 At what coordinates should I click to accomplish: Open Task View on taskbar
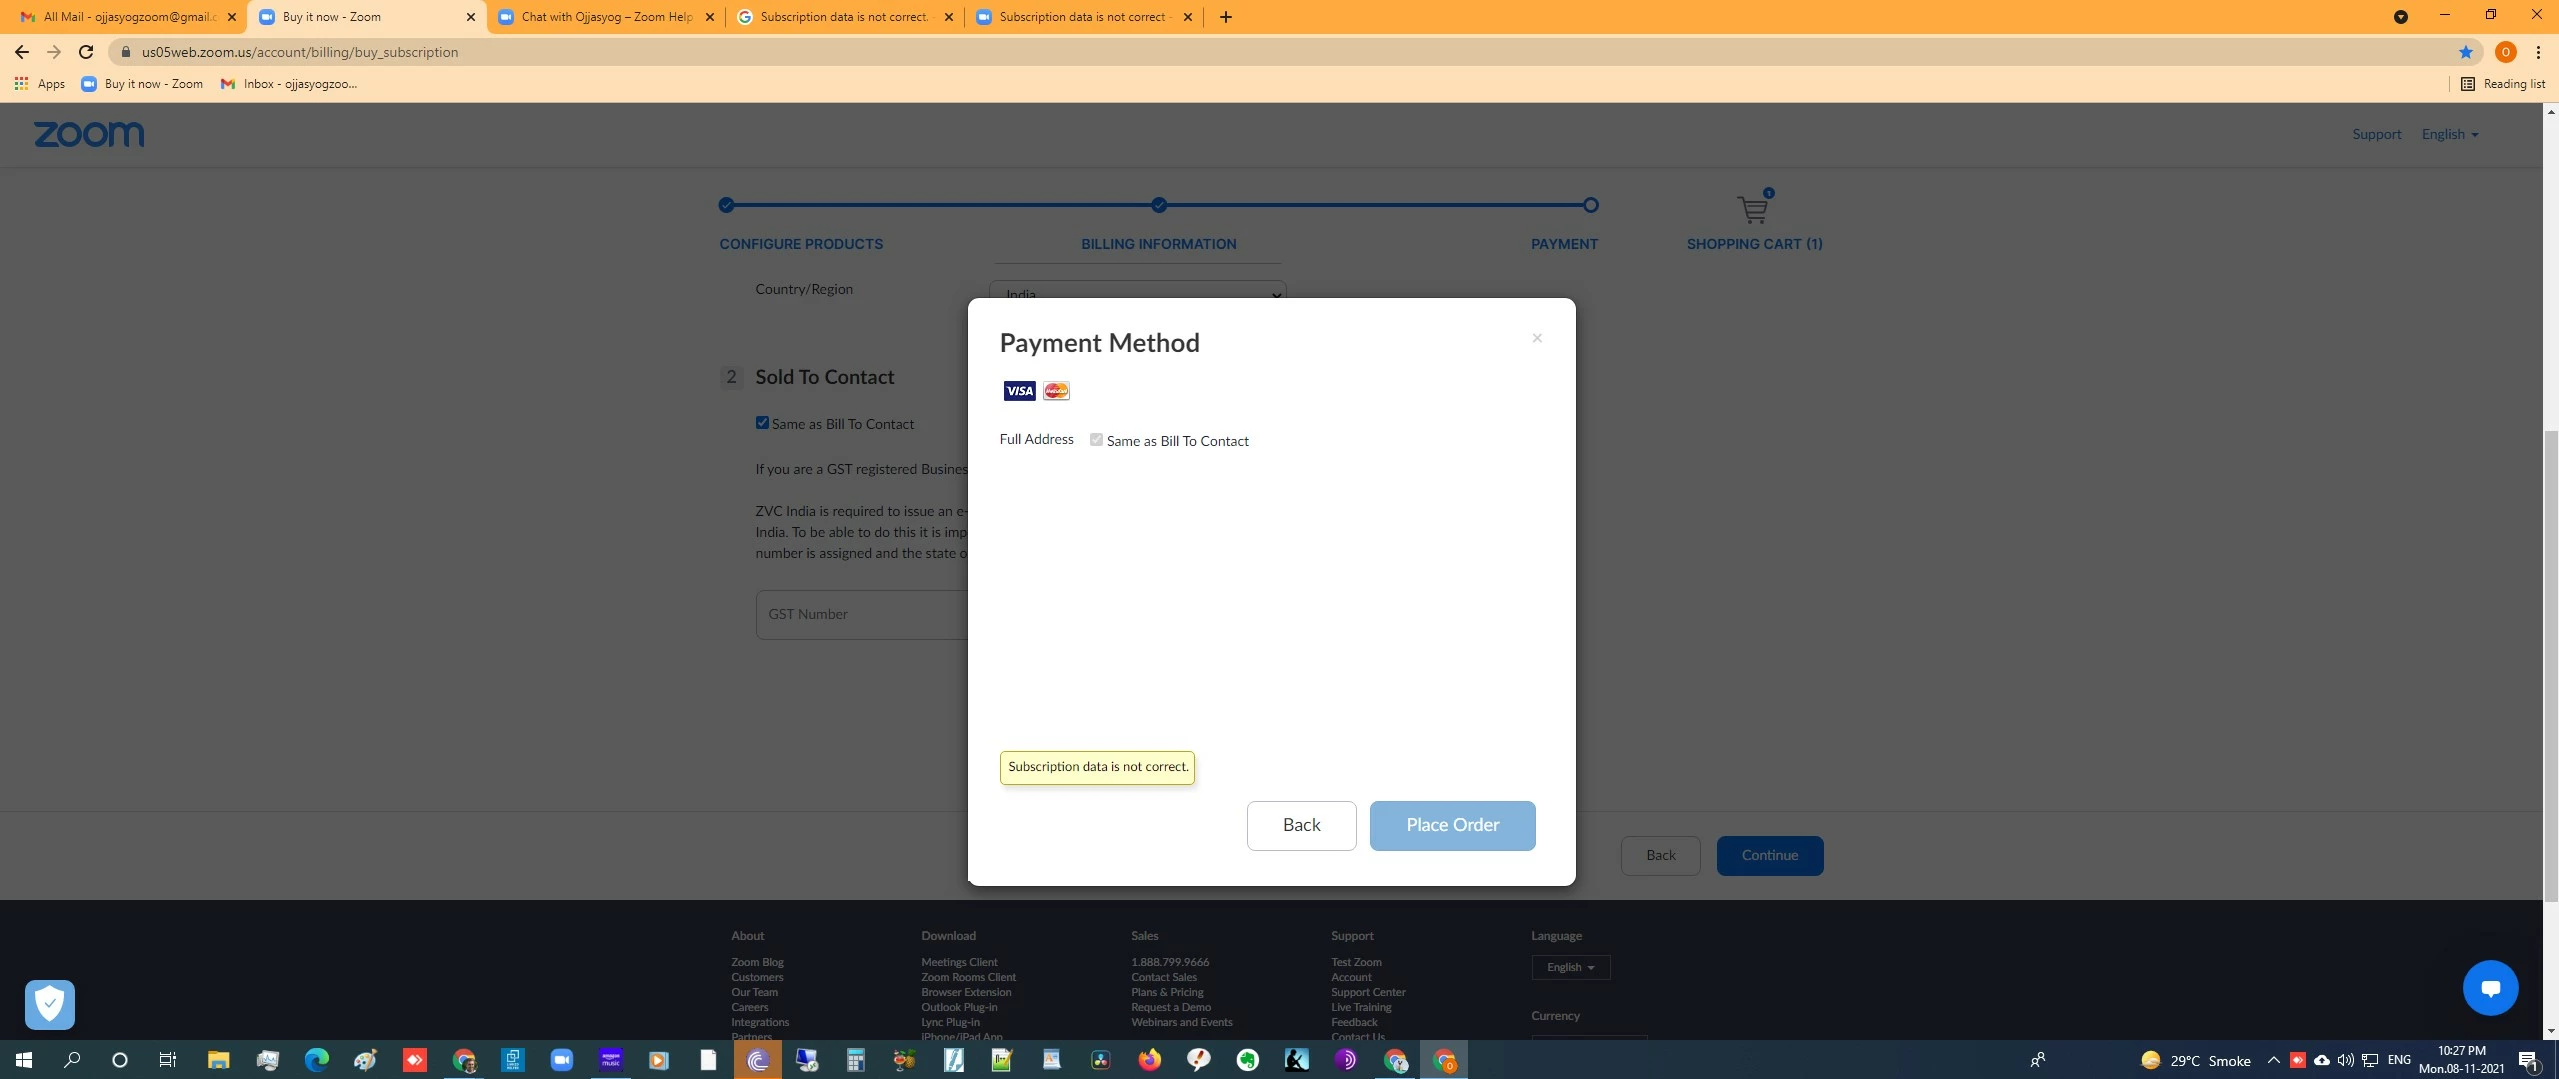[168, 1060]
